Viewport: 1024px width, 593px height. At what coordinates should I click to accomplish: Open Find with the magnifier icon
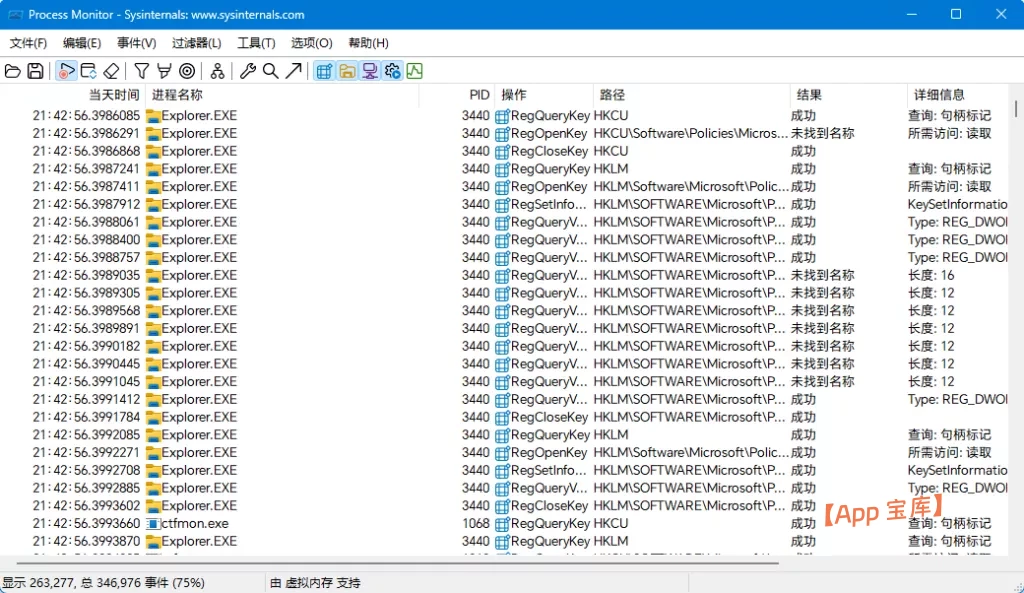coord(270,71)
